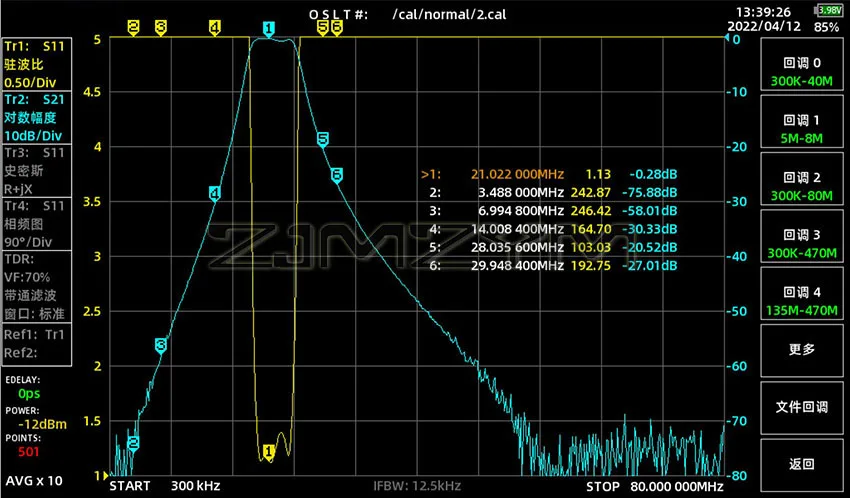The image size is (850, 498).
Task: Select the Tr2 S21 对数幅度 trace panel
Action: 36,117
